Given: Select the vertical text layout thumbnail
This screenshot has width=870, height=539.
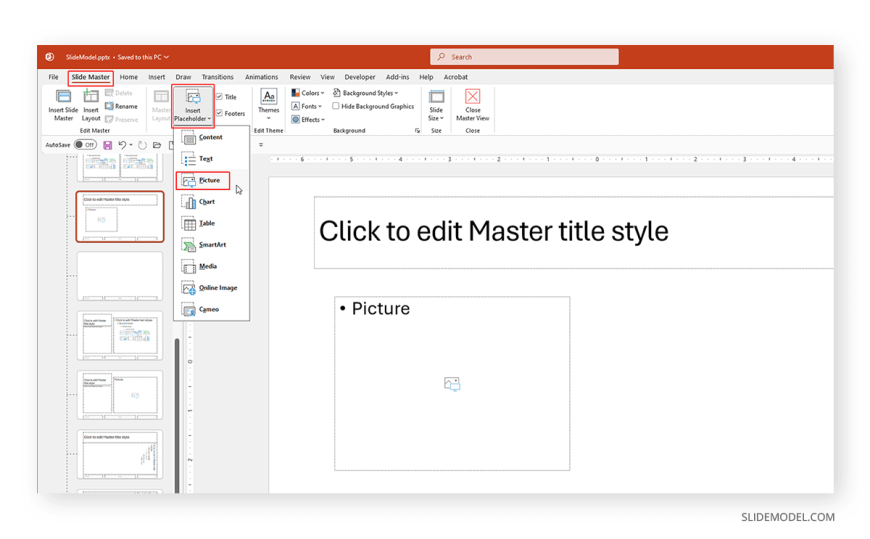Looking at the screenshot, I should point(120,455).
